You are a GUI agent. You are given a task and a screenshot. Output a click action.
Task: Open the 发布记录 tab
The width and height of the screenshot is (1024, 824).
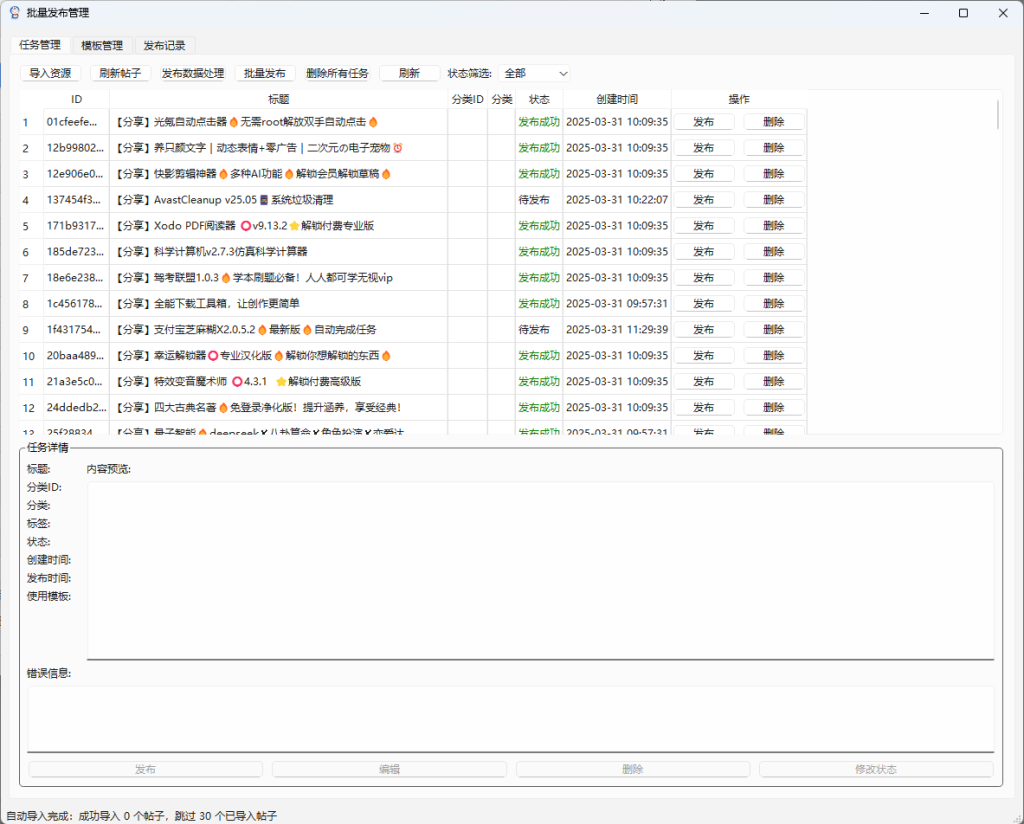coord(164,45)
